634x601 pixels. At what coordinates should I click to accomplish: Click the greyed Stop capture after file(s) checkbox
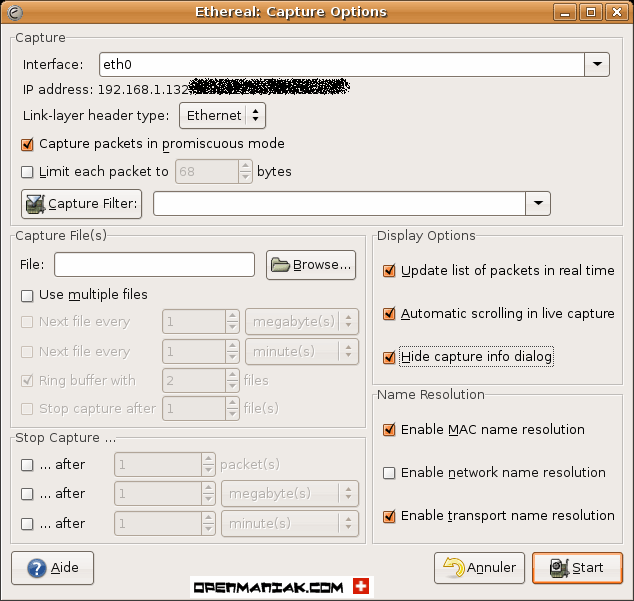[27, 409]
